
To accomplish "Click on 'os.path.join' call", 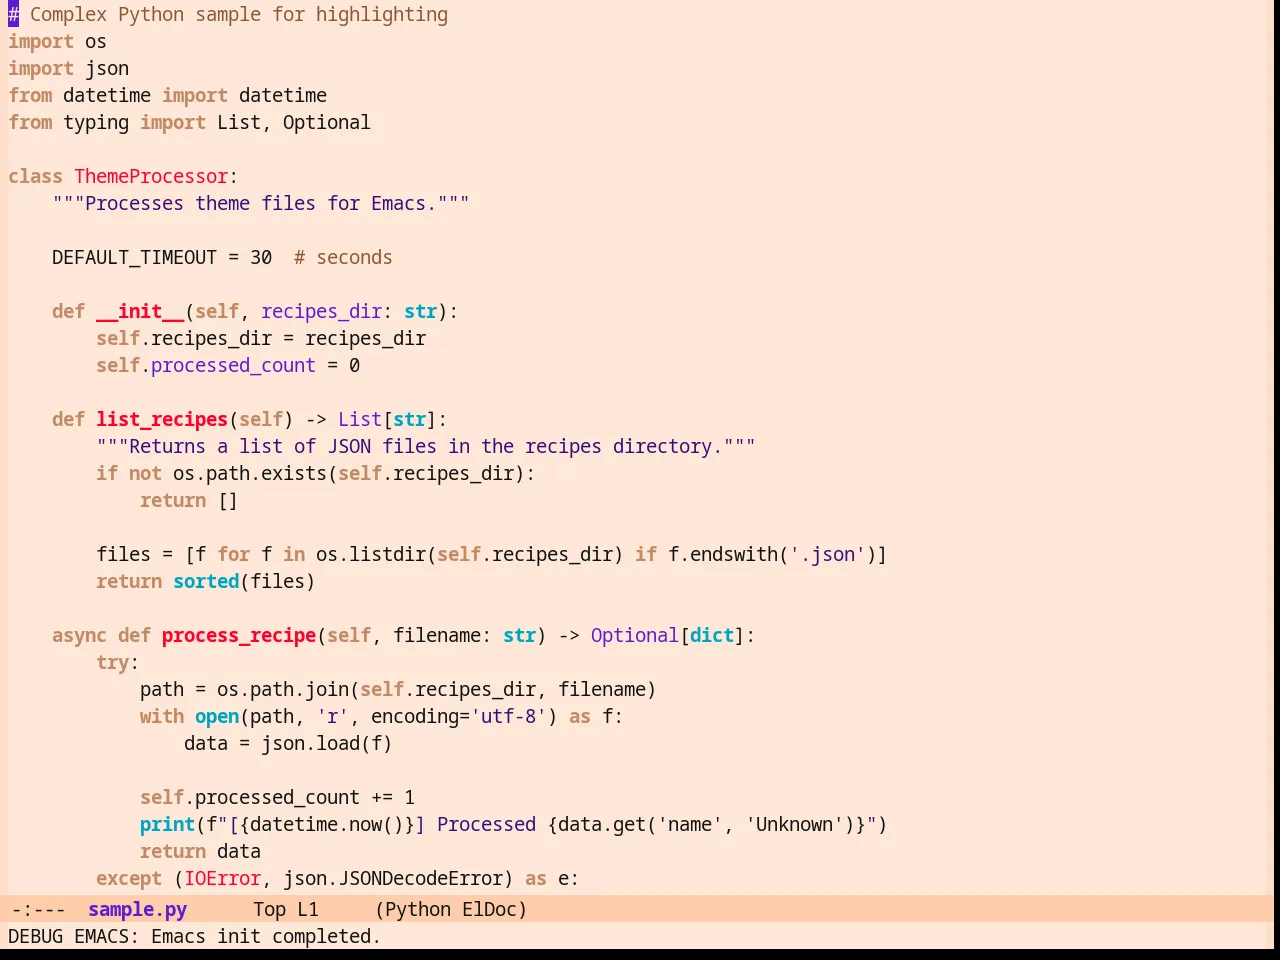I will click(x=283, y=689).
